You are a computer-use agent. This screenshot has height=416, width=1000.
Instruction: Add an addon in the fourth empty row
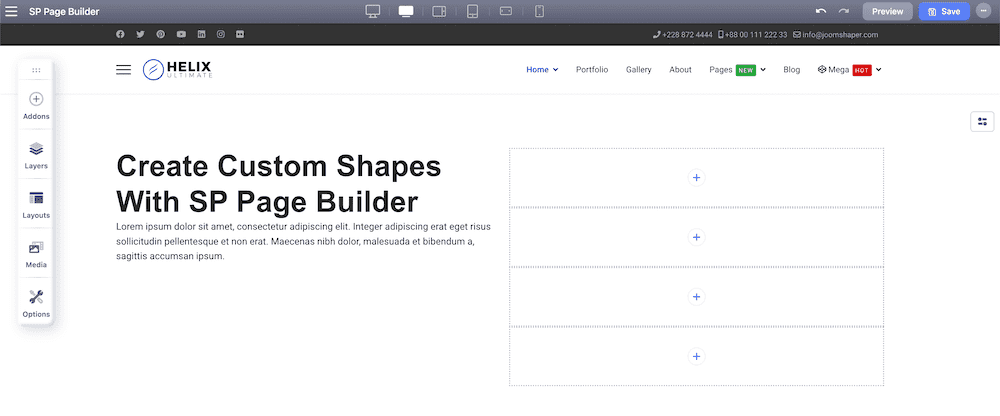(x=696, y=356)
